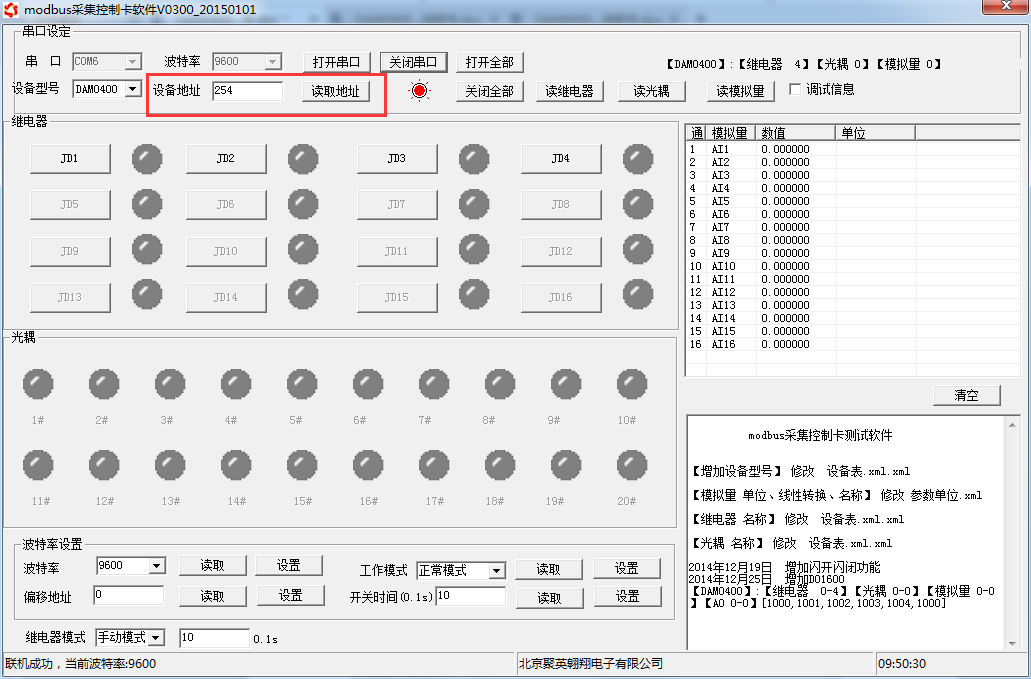This screenshot has width=1031, height=679.
Task: Click the red connection status light
Action: pos(419,91)
